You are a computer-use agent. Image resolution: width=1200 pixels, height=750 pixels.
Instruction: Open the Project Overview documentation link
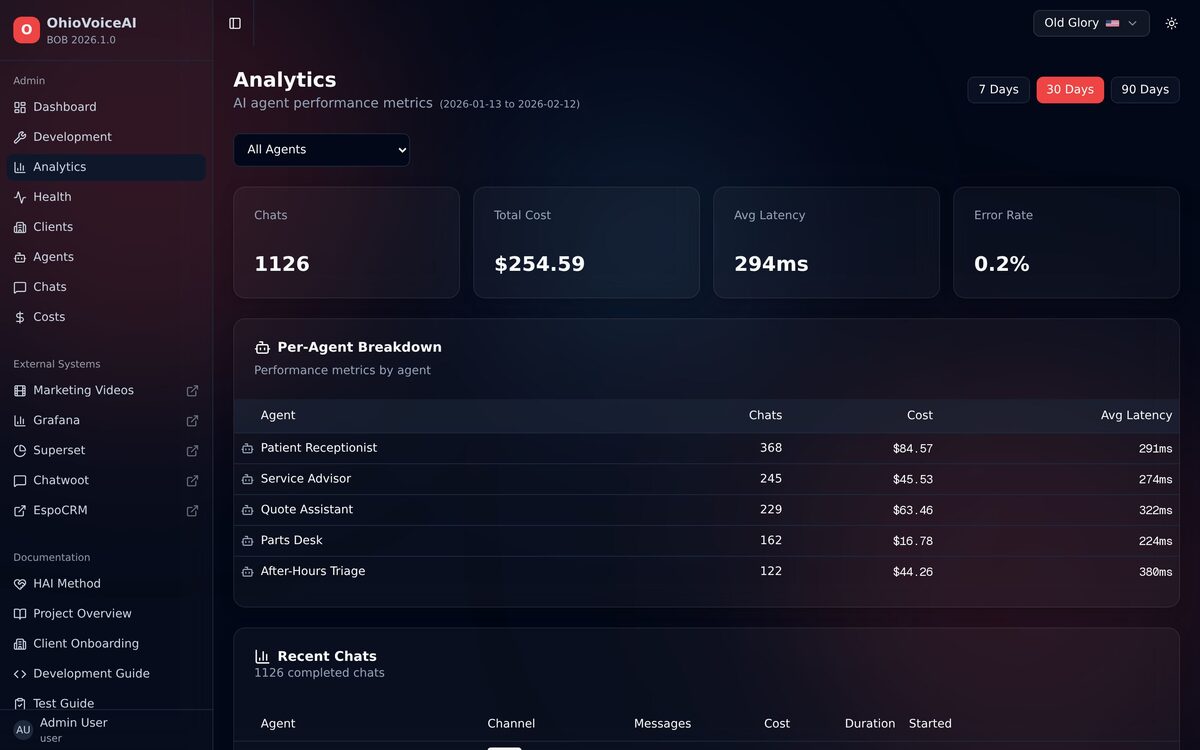(x=82, y=614)
